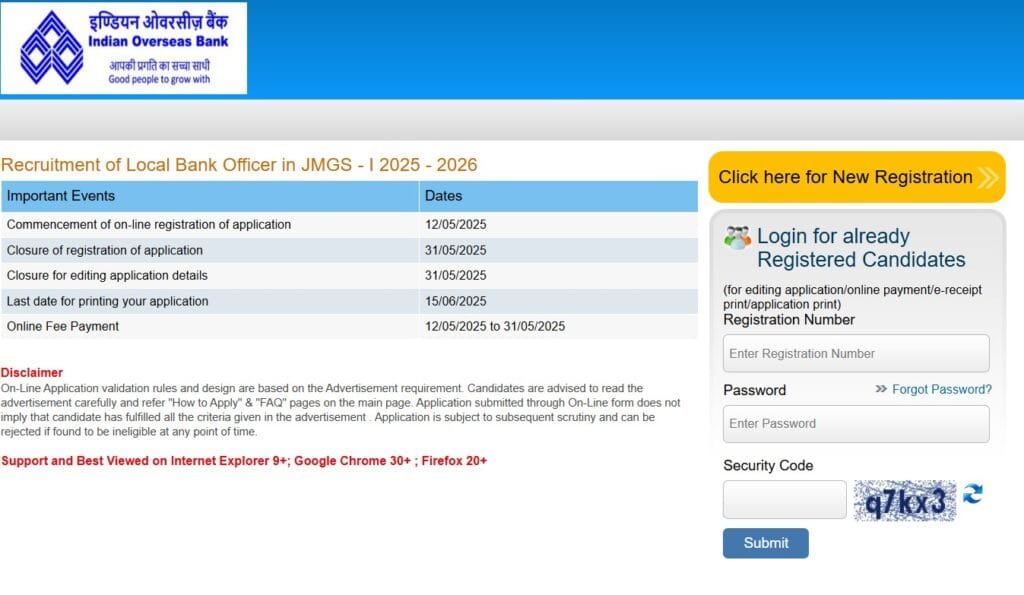Select the Dates column header
Viewport: 1024px width, 595px height.
(x=443, y=196)
